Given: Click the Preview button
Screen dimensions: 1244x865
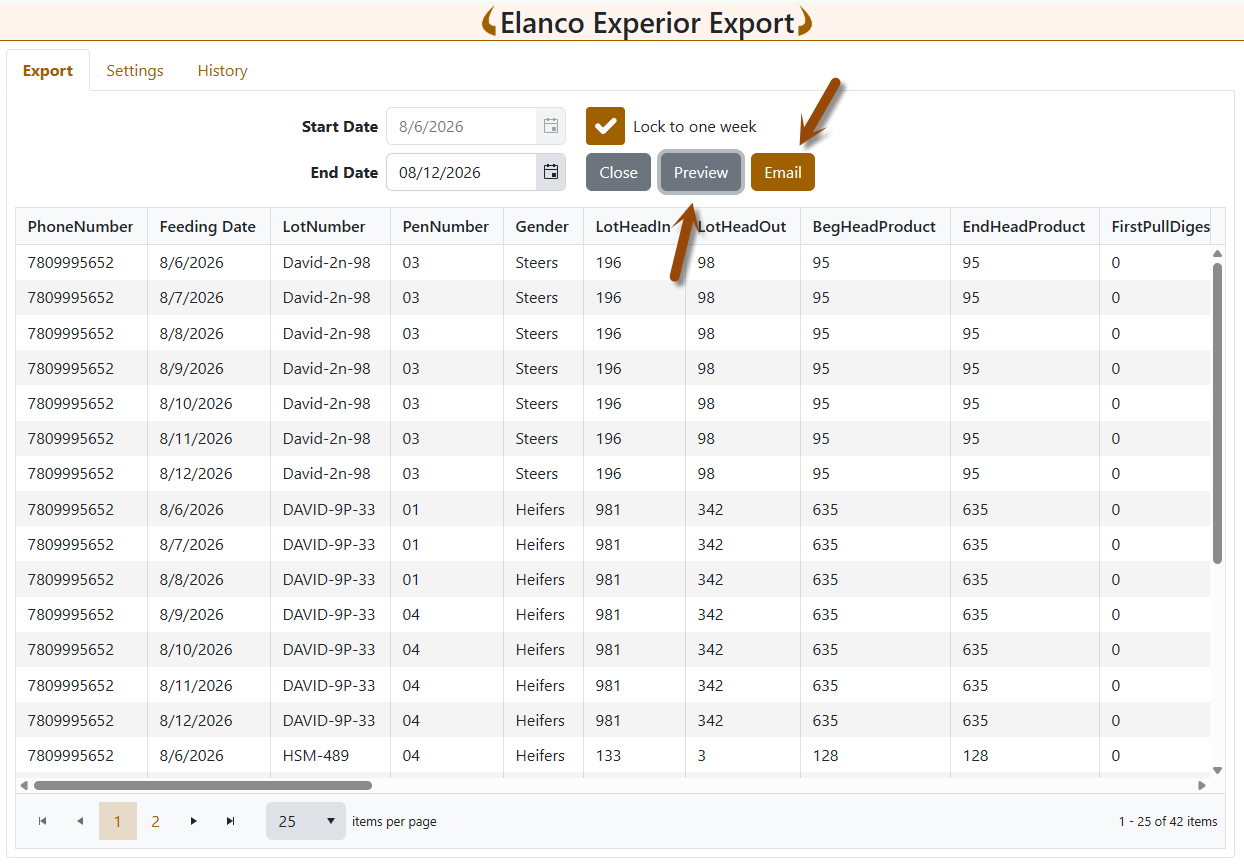Looking at the screenshot, I should (x=701, y=172).
